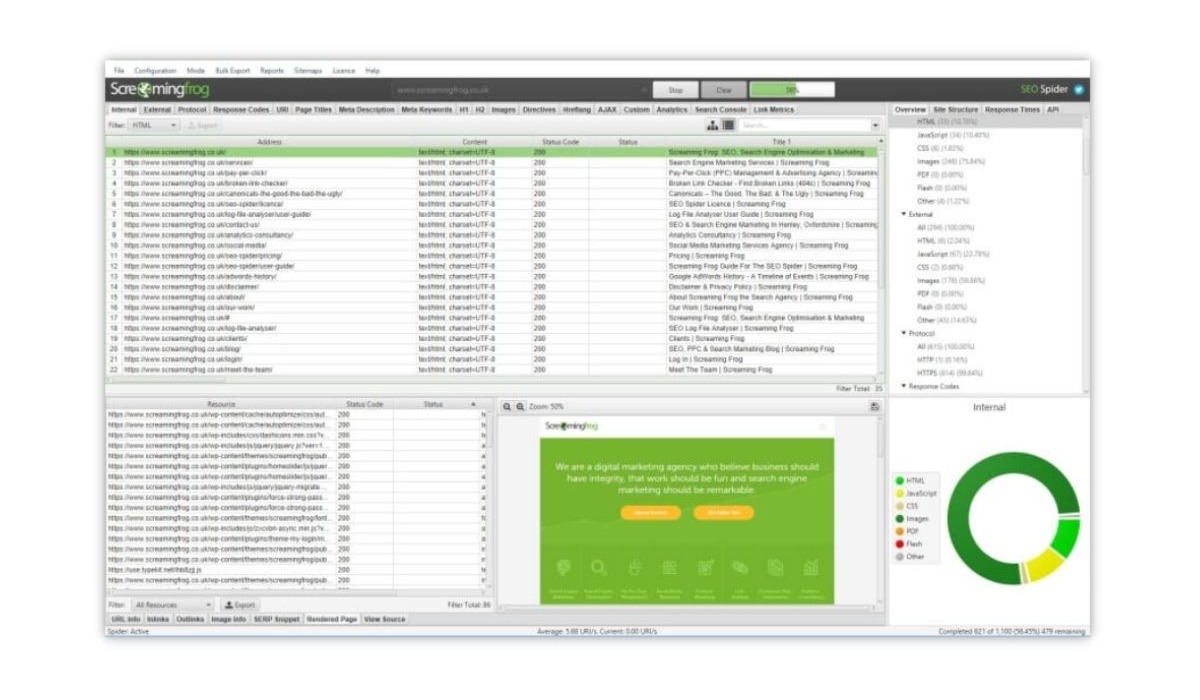Switch to the Link Metrics tab
1200x700 pixels.
pyautogui.click(x=774, y=110)
